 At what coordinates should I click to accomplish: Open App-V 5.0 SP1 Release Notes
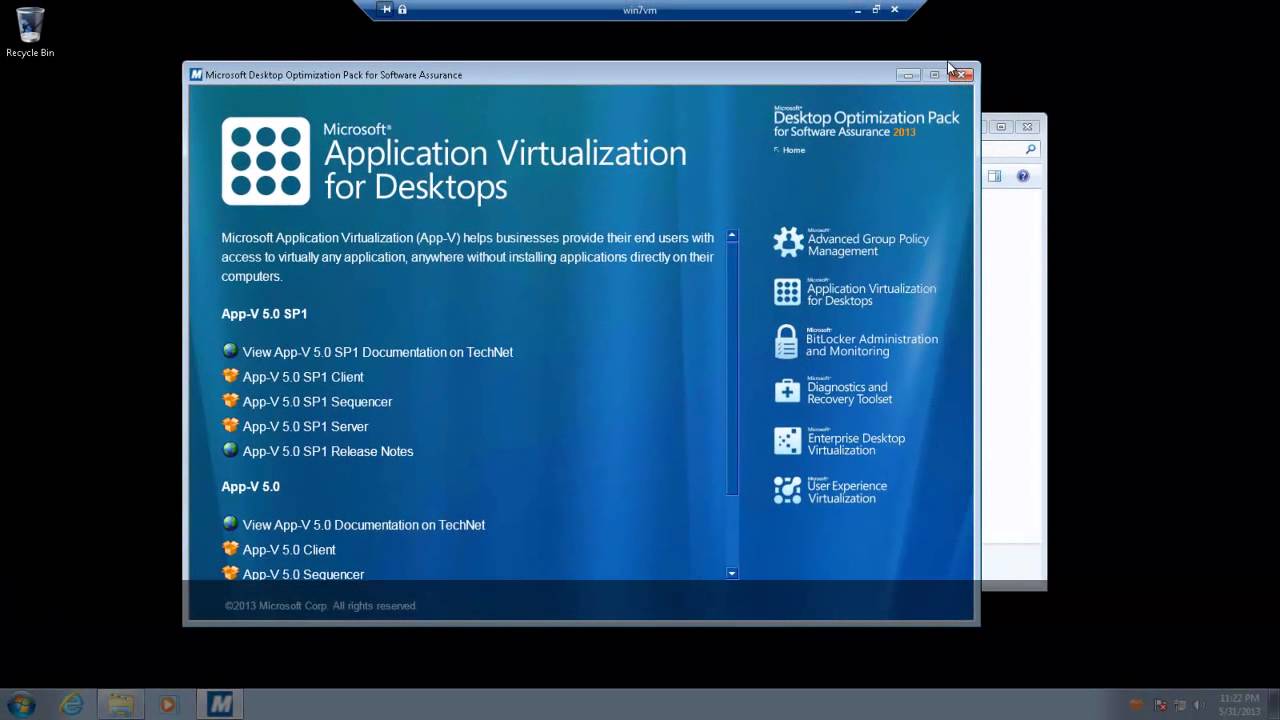click(328, 451)
